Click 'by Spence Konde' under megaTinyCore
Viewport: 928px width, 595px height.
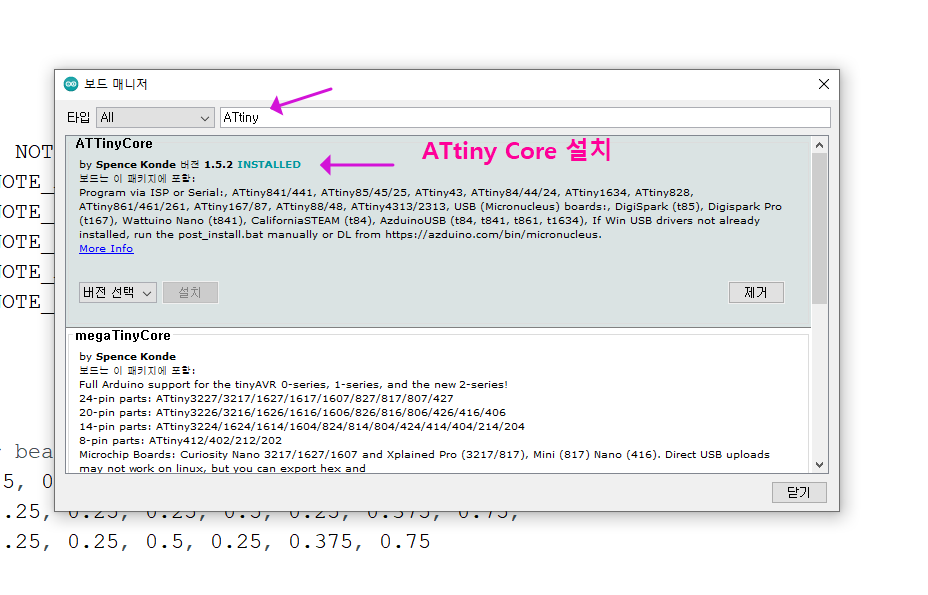[x=128, y=356]
